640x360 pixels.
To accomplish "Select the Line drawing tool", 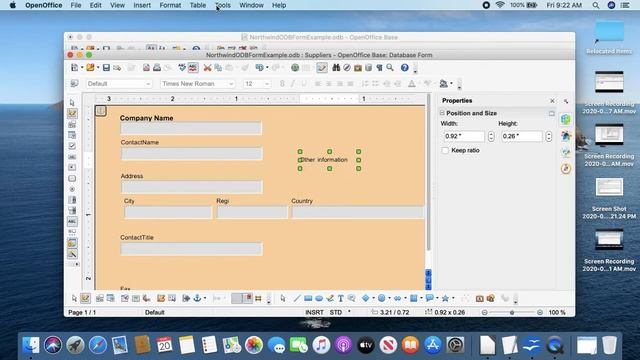I will click(x=297, y=298).
